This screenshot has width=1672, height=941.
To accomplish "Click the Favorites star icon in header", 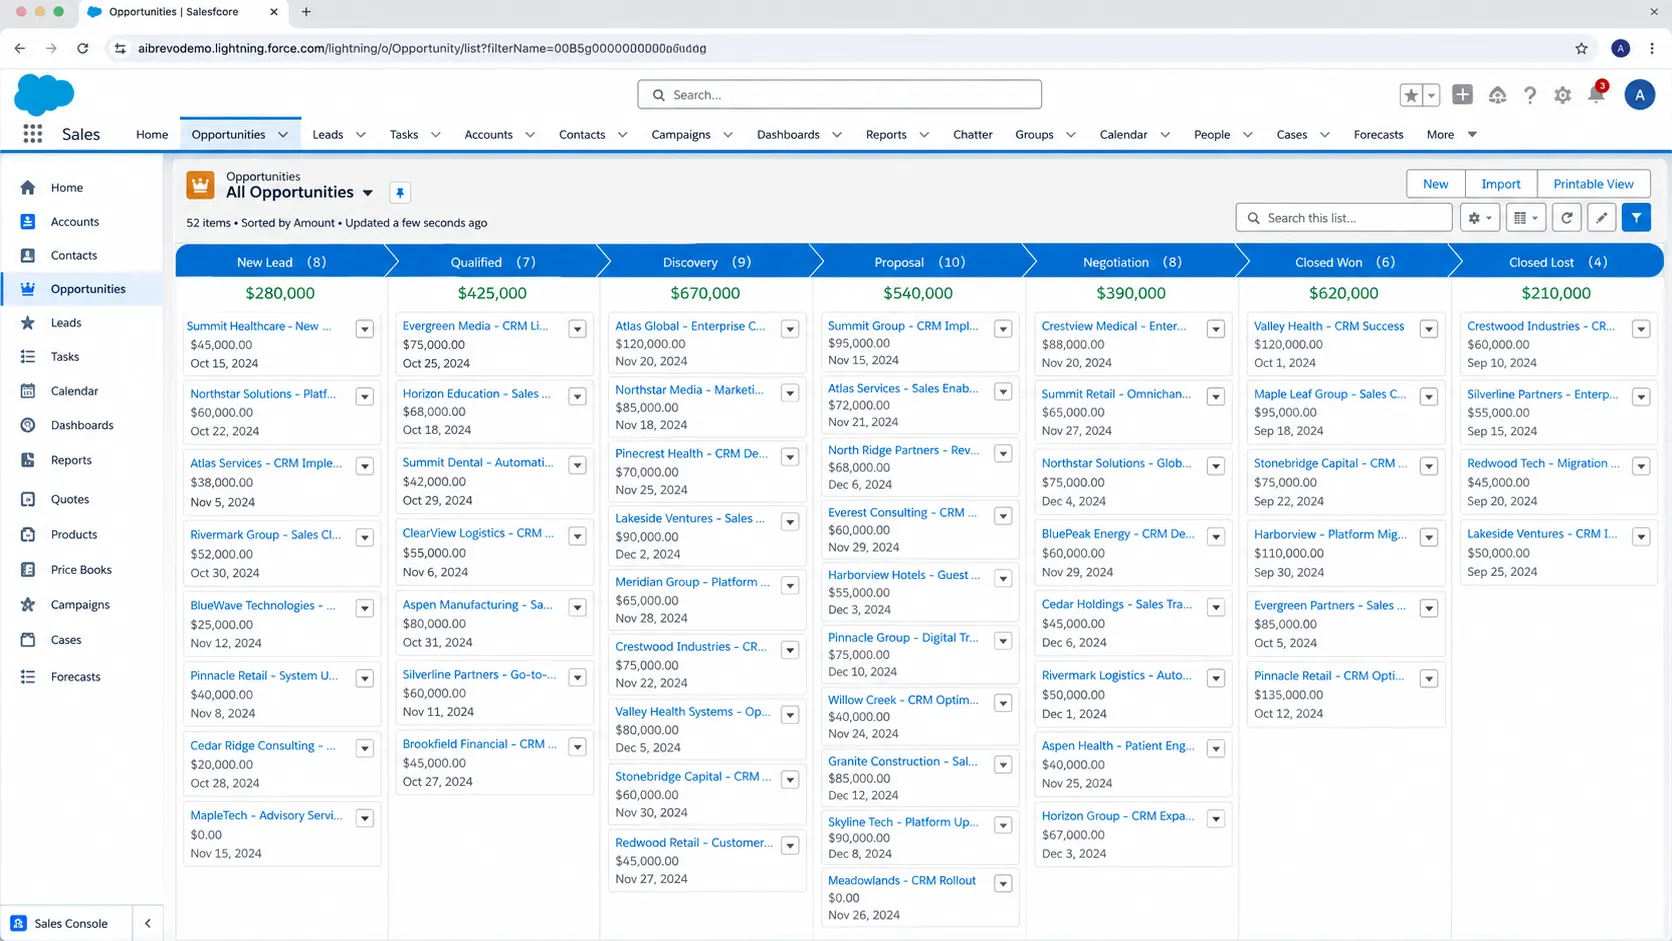I will (1411, 95).
